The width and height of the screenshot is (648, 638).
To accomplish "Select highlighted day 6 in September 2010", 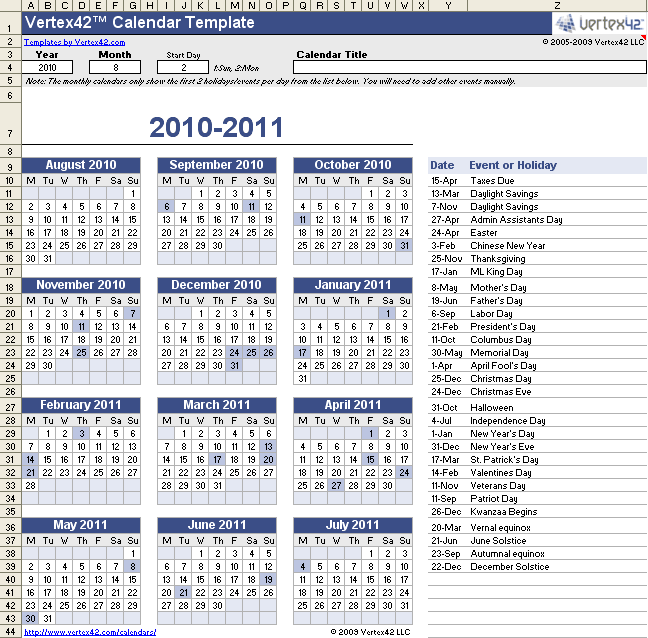I will pyautogui.click(x=166, y=207).
